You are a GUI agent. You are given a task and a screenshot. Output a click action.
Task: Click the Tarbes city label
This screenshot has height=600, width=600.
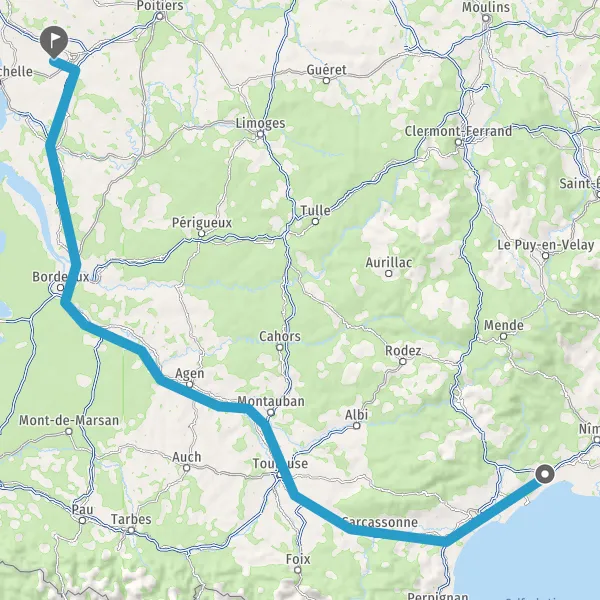(x=131, y=519)
